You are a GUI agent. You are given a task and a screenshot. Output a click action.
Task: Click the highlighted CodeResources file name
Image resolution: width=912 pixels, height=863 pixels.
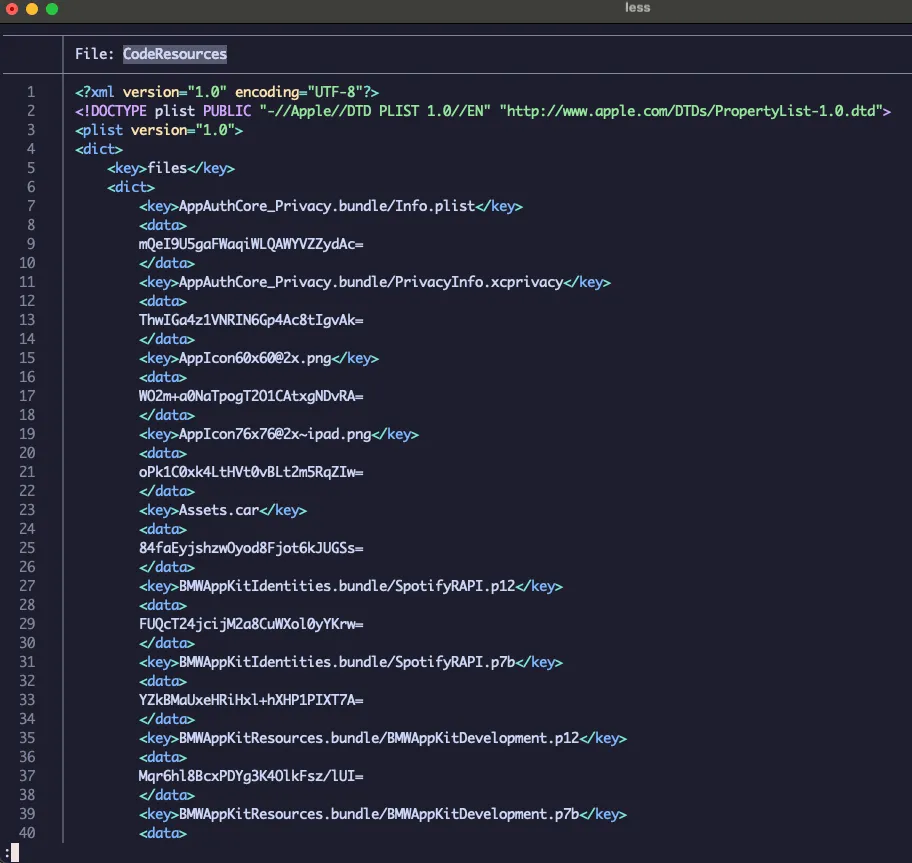tap(174, 54)
